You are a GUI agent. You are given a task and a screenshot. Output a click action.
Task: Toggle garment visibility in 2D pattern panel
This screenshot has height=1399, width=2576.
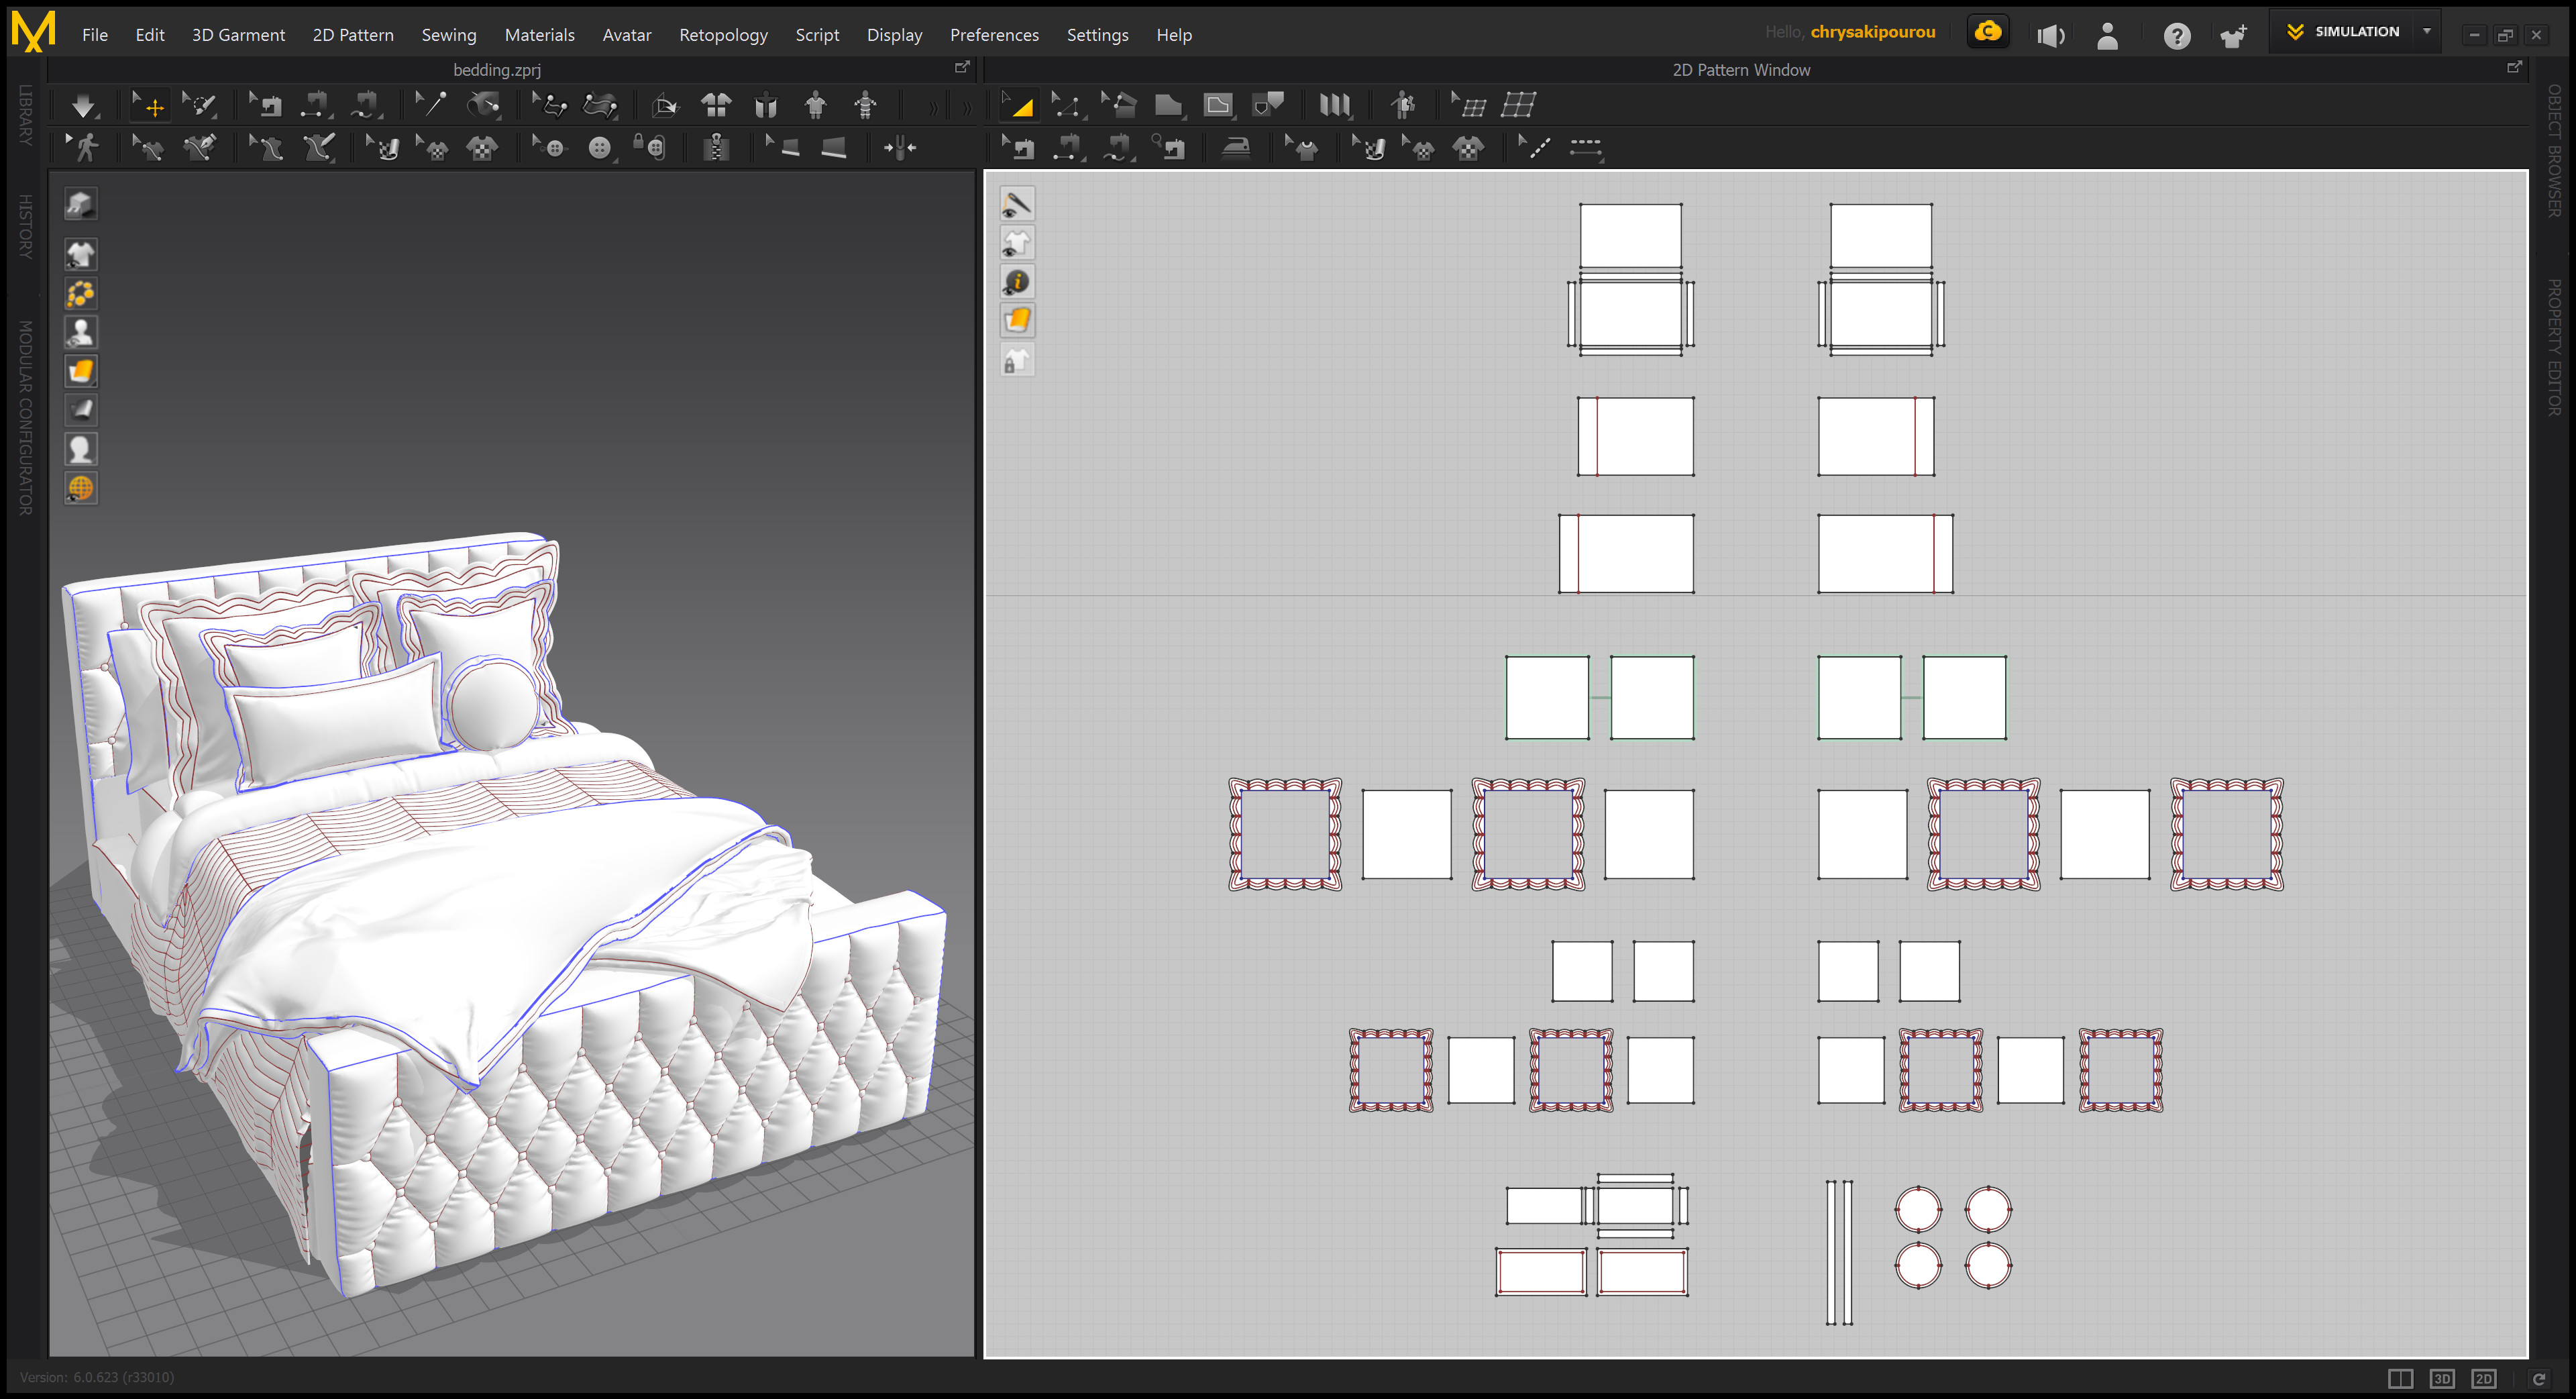(x=1017, y=242)
